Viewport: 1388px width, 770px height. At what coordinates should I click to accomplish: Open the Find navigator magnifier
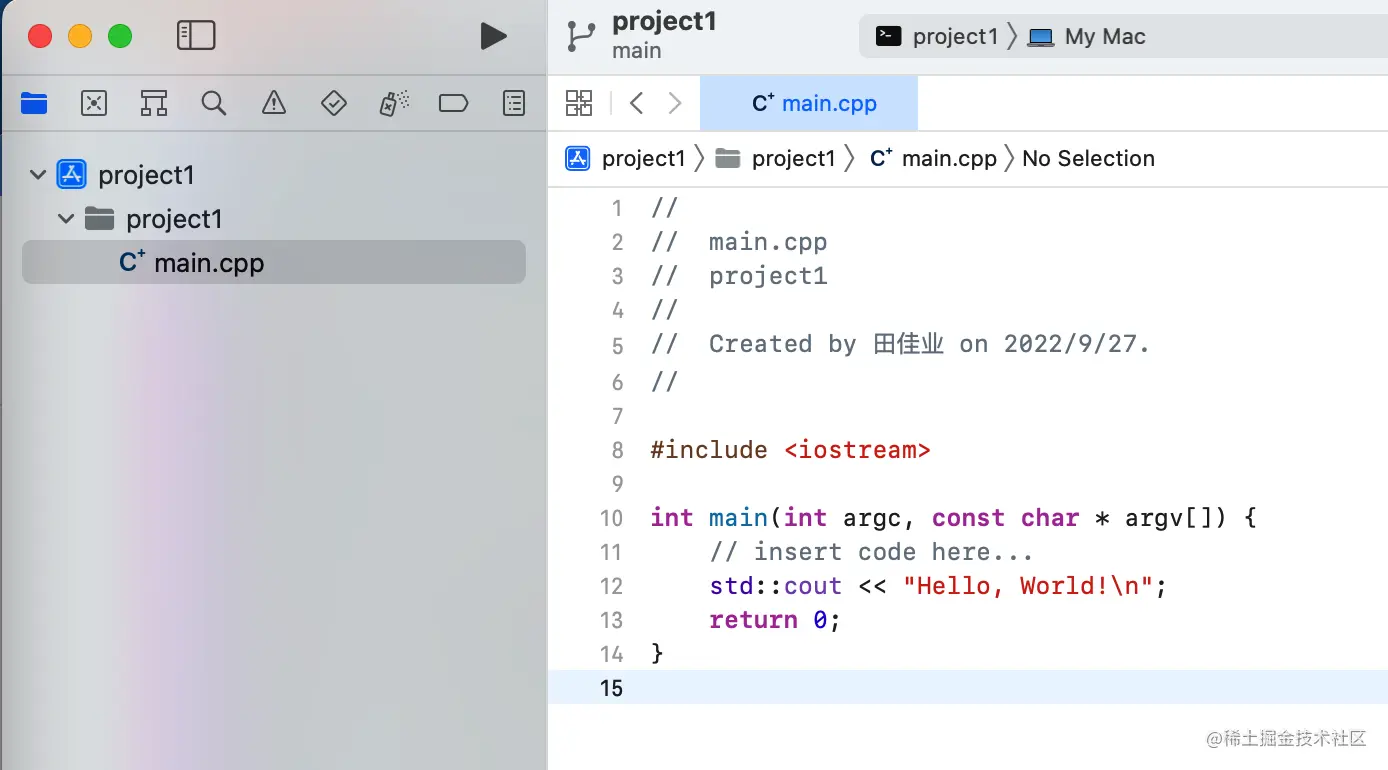214,102
